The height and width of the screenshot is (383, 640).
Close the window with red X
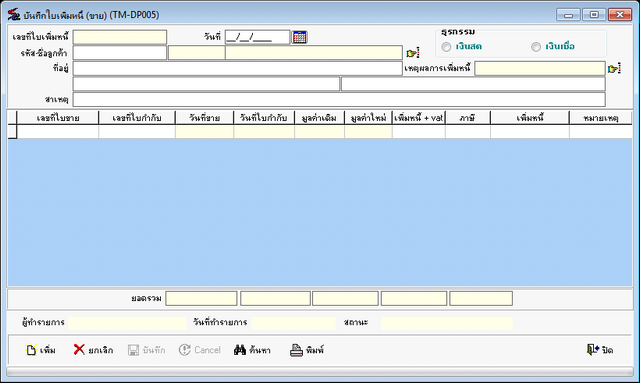(620, 15)
